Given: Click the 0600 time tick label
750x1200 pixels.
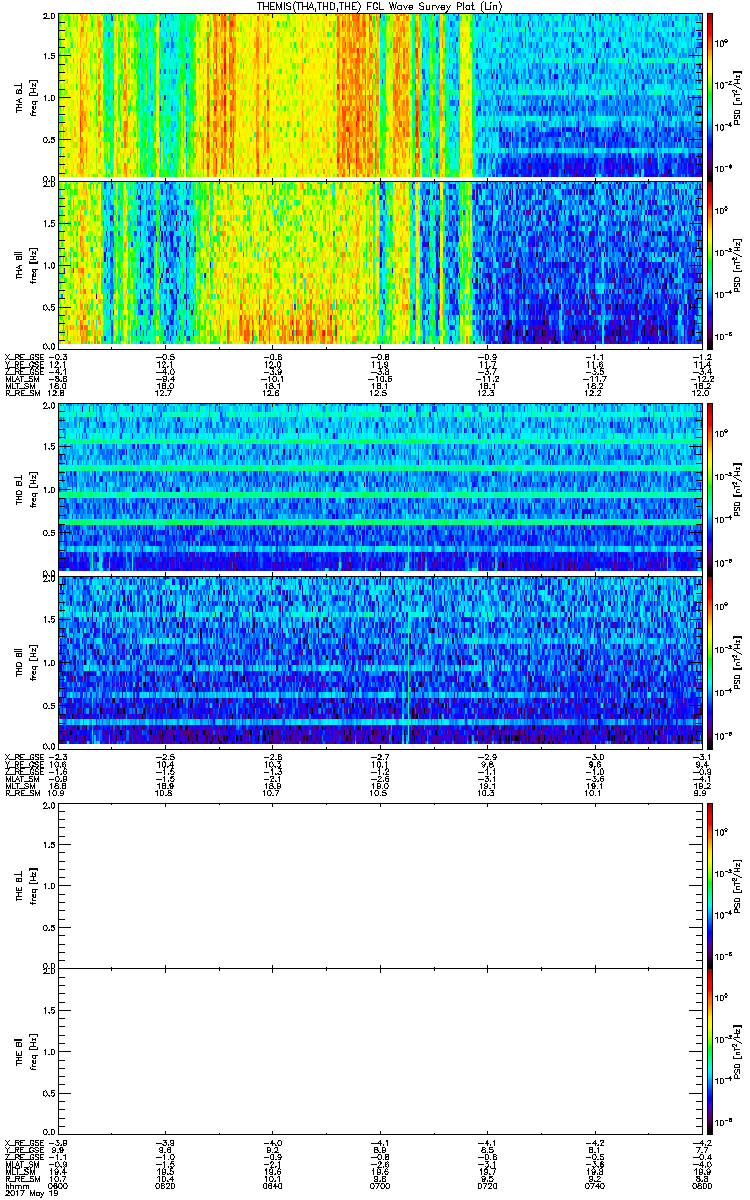Looking at the screenshot, I should 59,1185.
